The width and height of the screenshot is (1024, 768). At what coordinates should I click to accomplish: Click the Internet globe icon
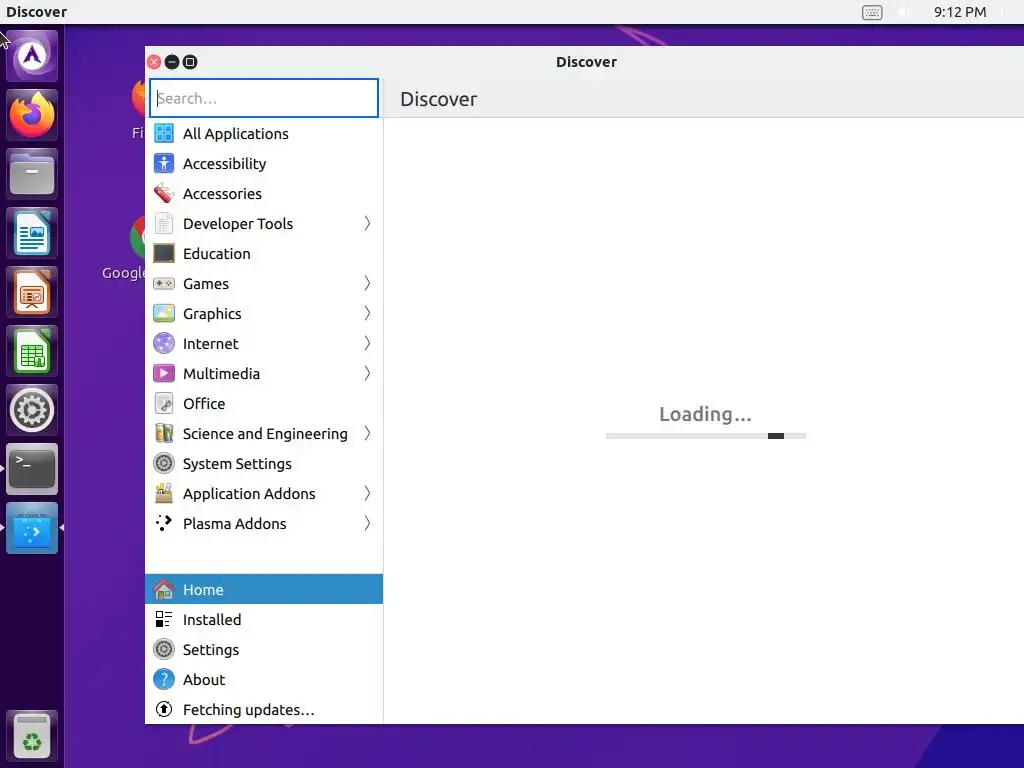pyautogui.click(x=164, y=344)
